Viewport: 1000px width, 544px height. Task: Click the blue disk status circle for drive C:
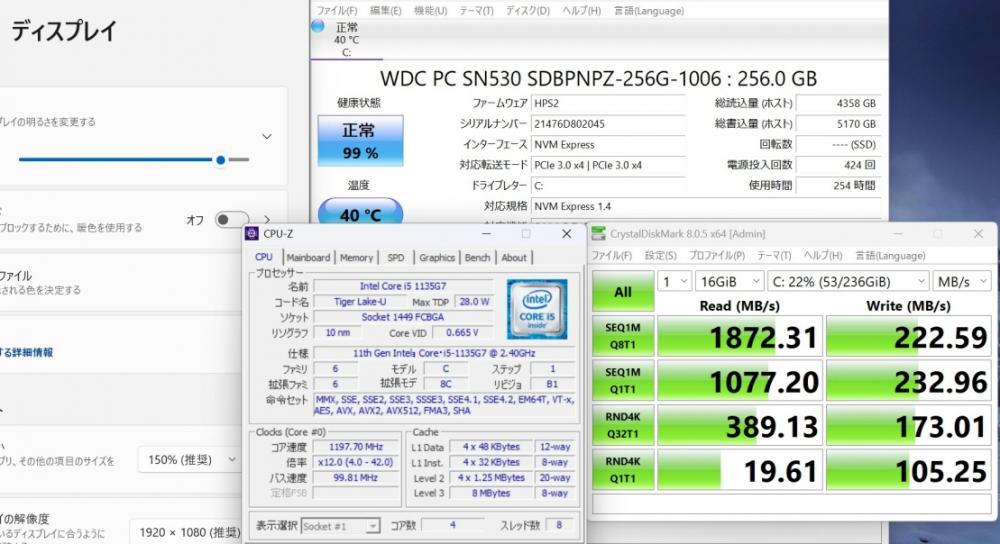tap(318, 26)
